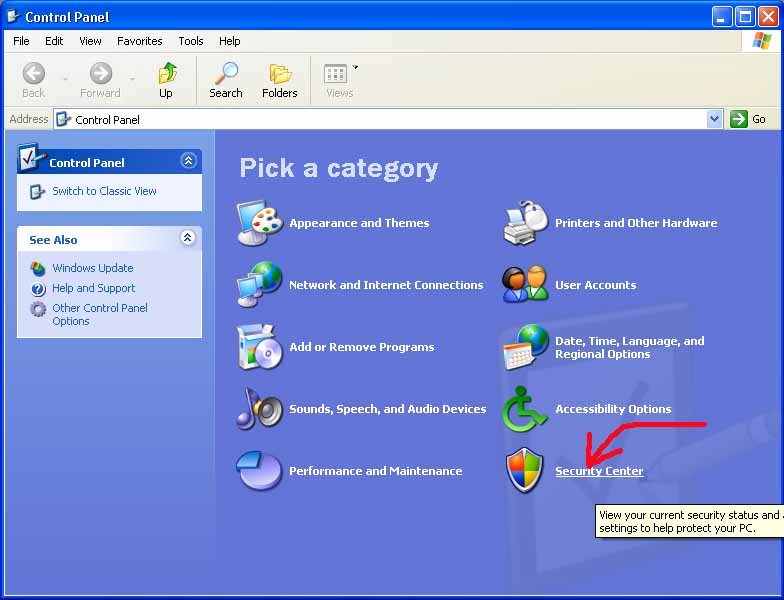
Task: Click Network and Internet Connections text
Action: pyautogui.click(x=386, y=285)
